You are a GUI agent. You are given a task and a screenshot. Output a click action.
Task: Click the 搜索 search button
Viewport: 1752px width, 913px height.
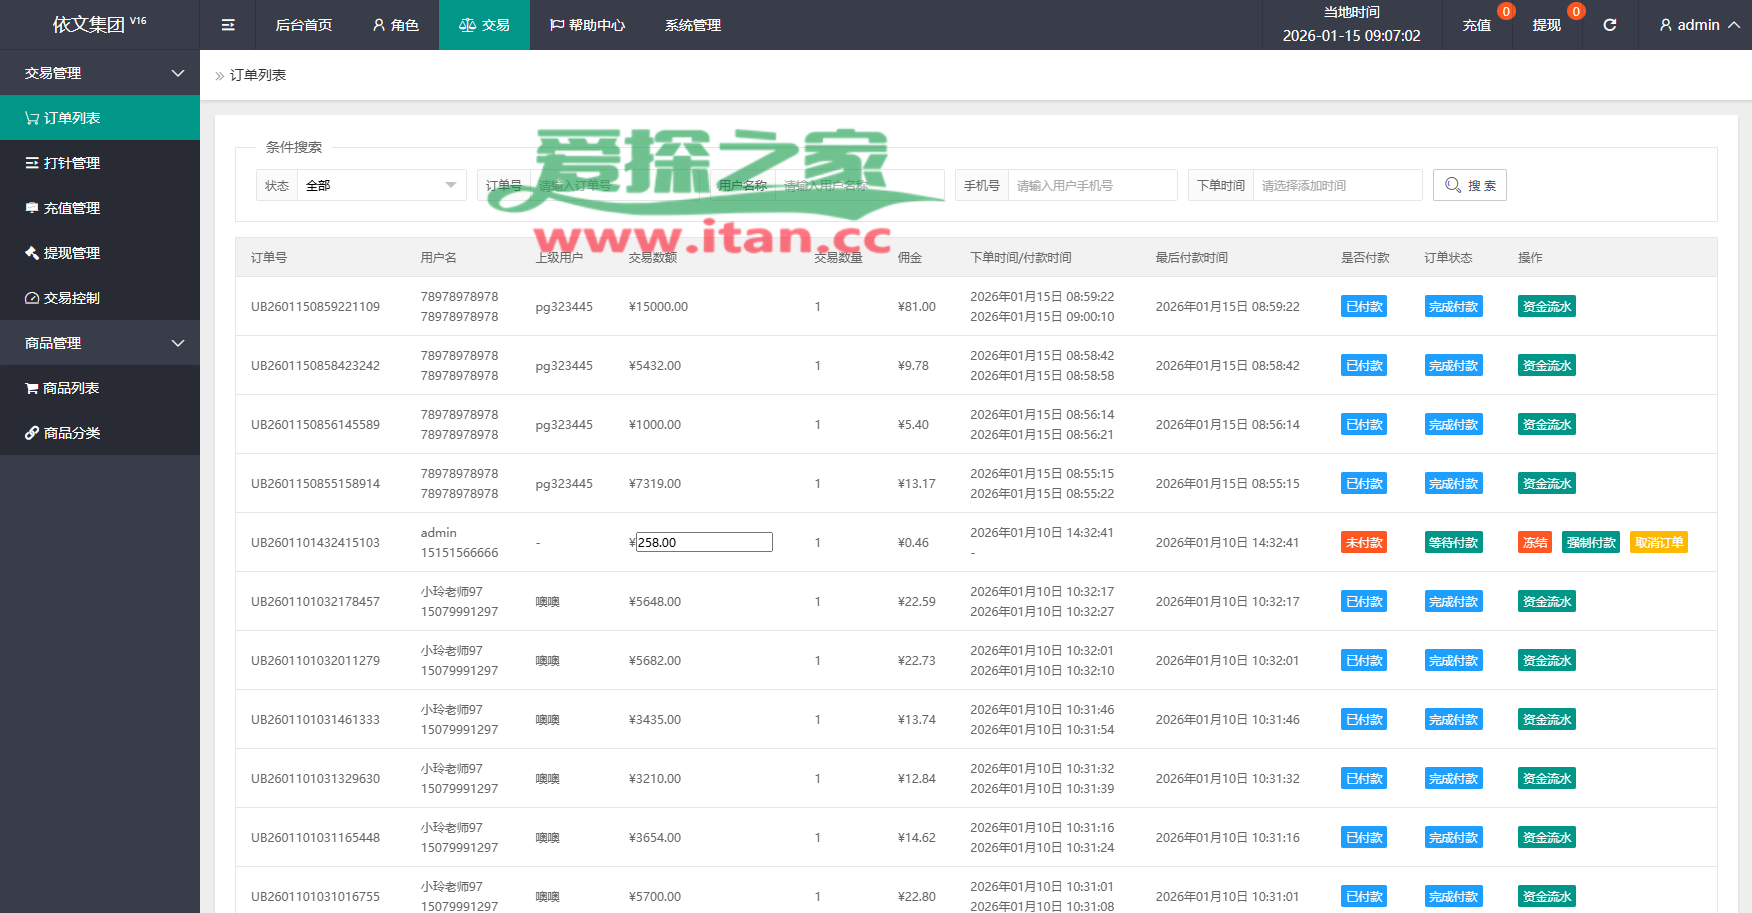pyautogui.click(x=1469, y=185)
